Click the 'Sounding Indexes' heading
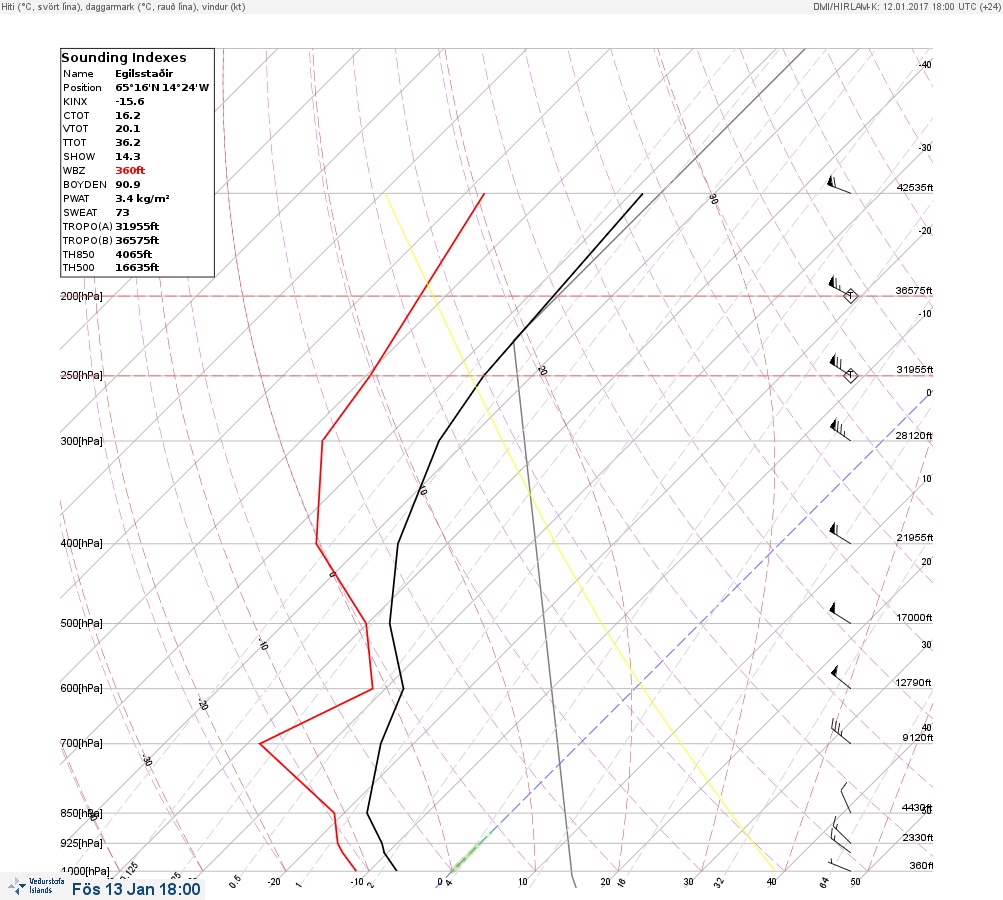Image resolution: width=1003 pixels, height=900 pixels. [124, 58]
